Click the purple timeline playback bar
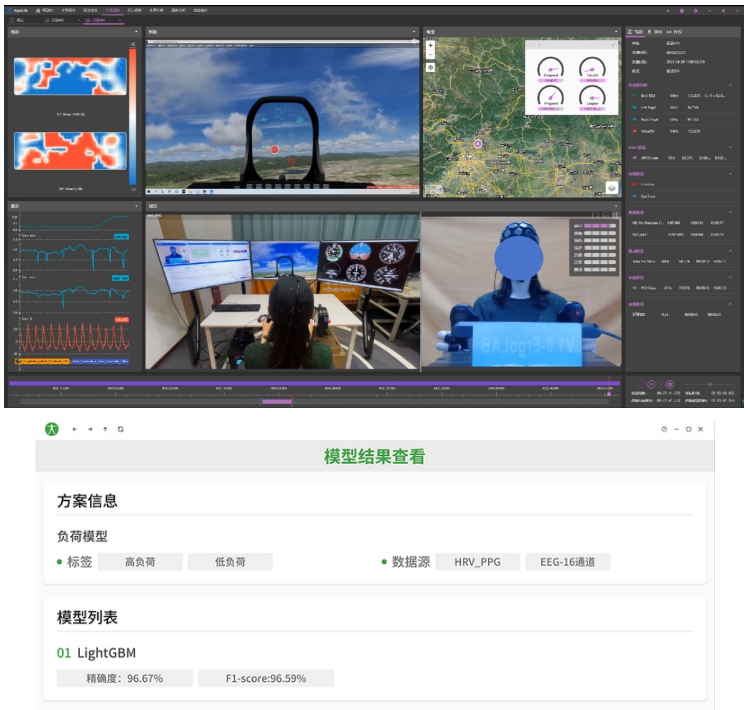The width and height of the screenshot is (745, 710). (x=310, y=381)
